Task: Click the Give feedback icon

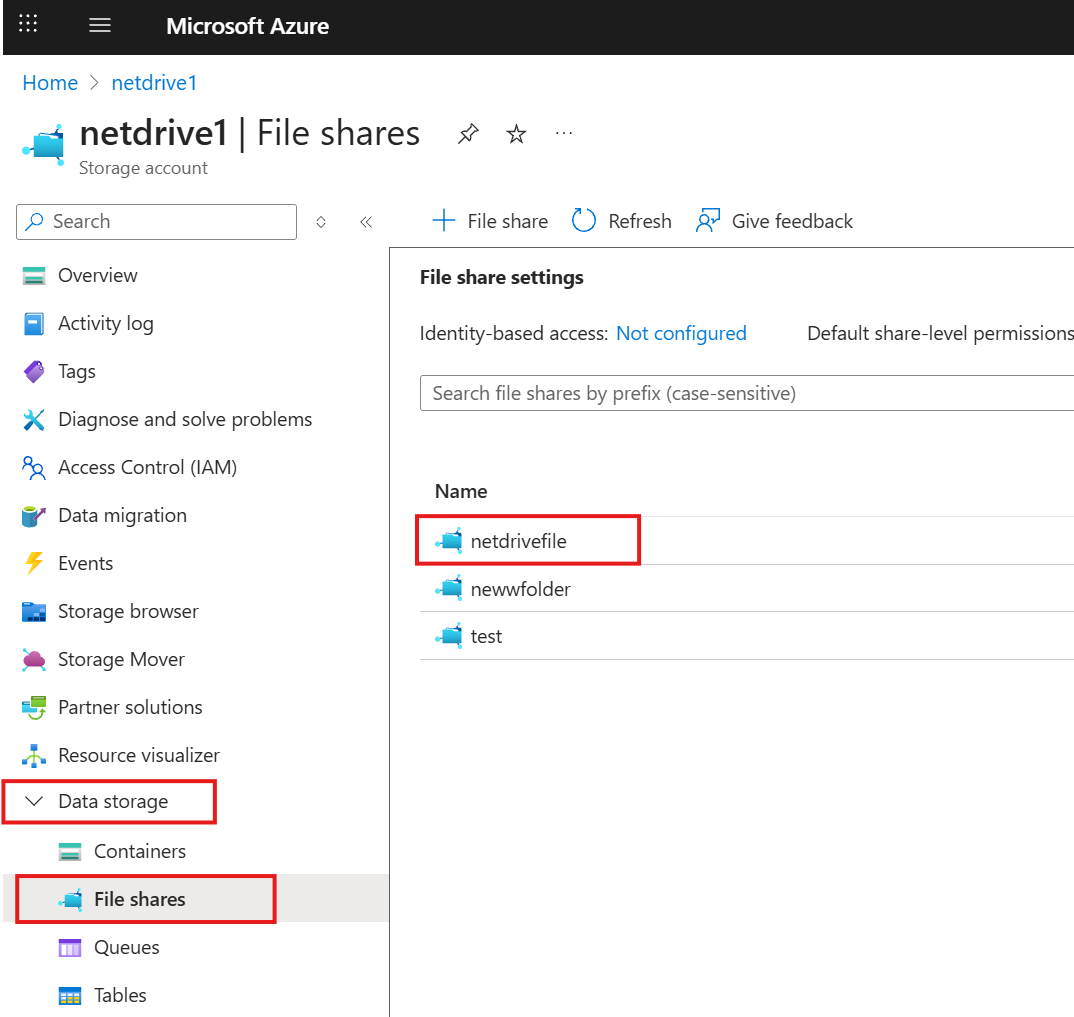Action: pyautogui.click(x=708, y=220)
